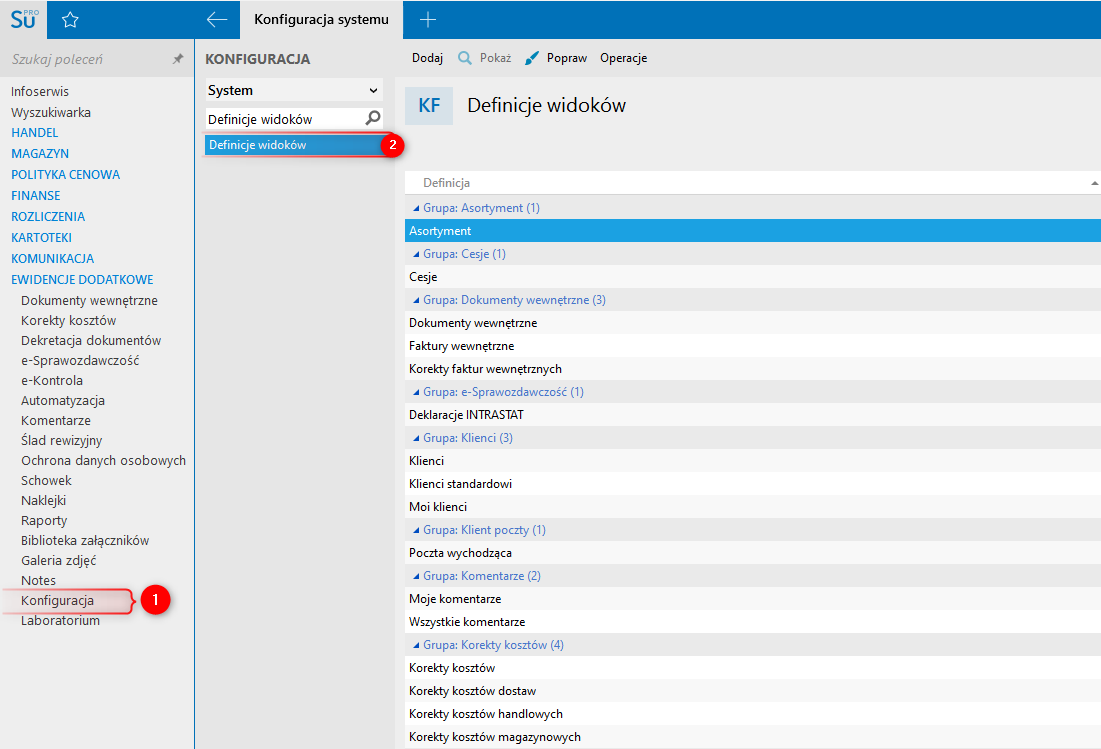Collapse the Grupa: Klienci group

[x=417, y=438]
